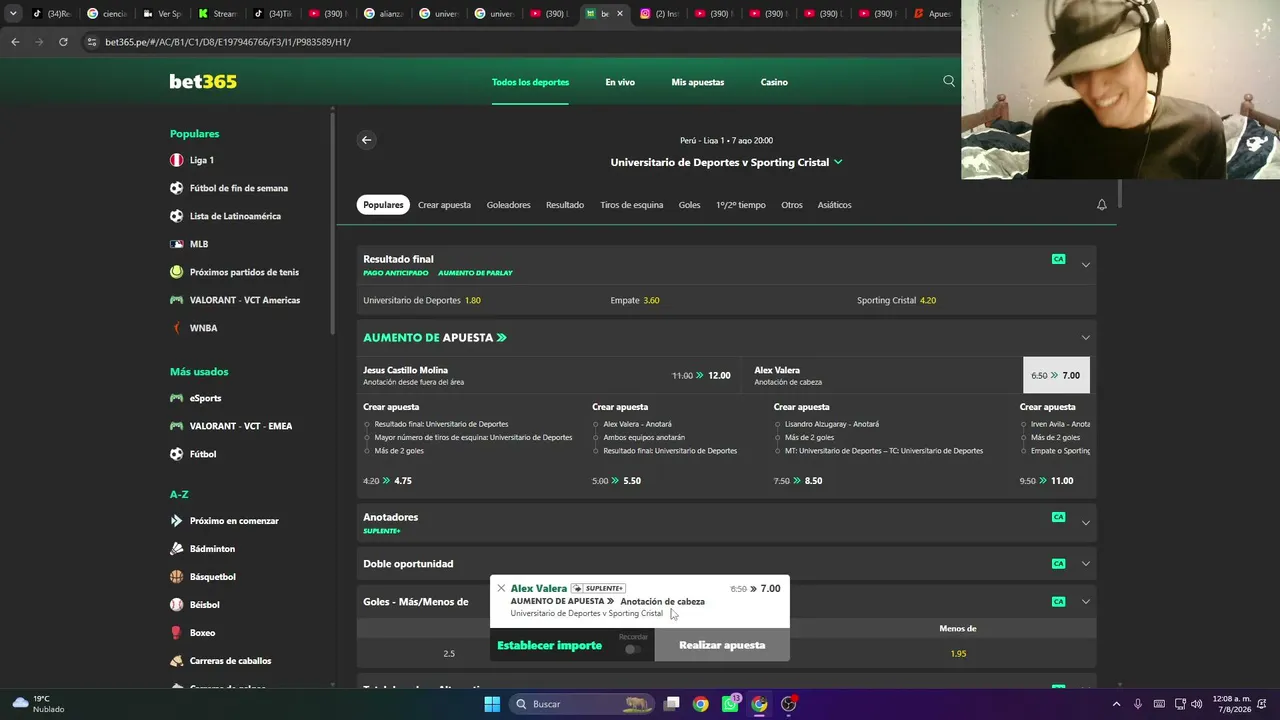Expand the Doble oportunidad market
The width and height of the screenshot is (1280, 720).
[x=1085, y=564]
